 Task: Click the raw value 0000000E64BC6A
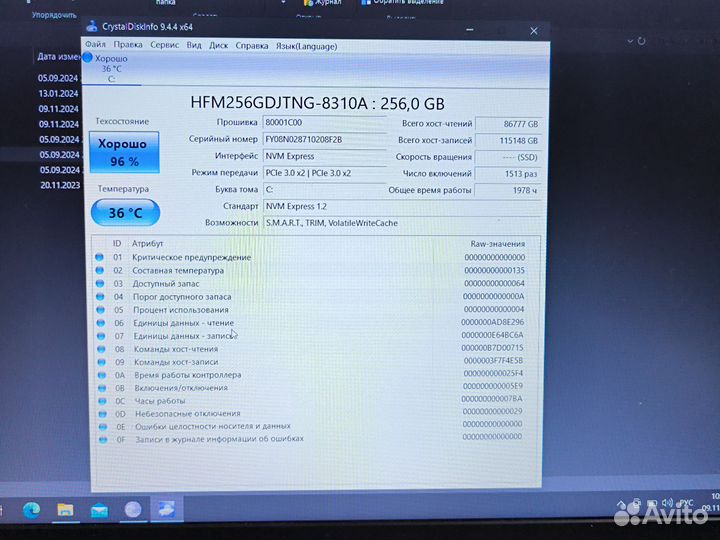tap(492, 335)
